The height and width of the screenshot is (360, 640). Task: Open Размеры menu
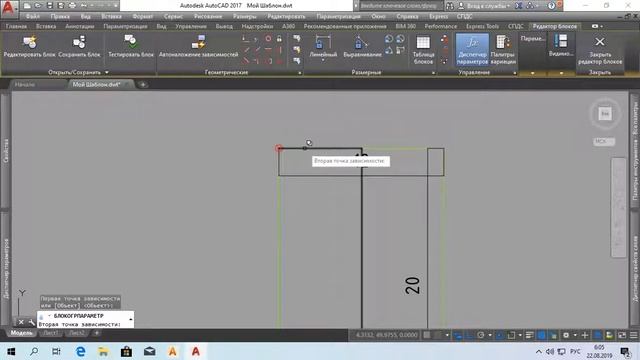[x=244, y=16]
